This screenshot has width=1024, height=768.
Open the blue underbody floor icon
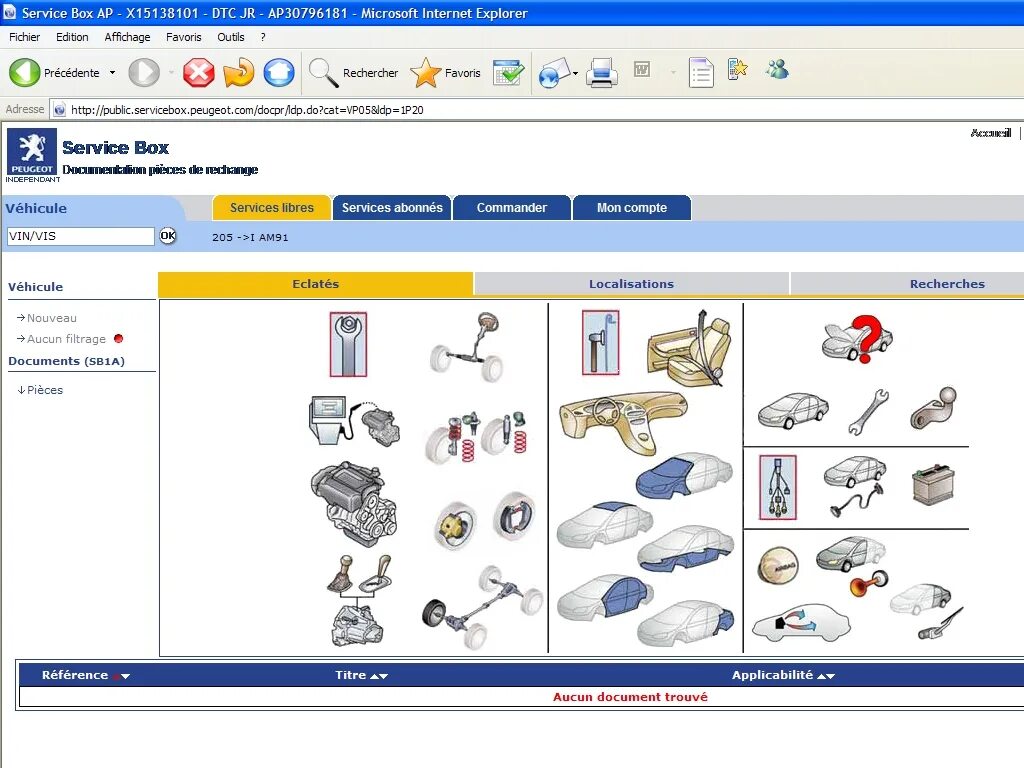coord(686,548)
